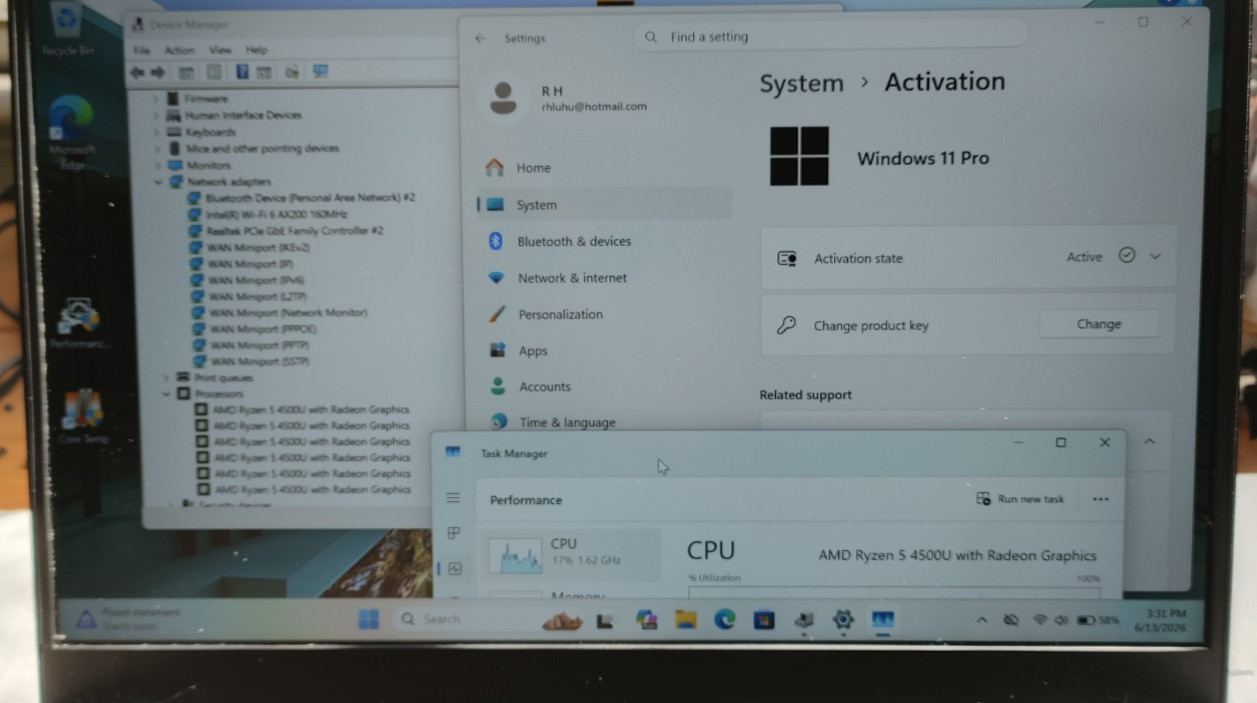This screenshot has width=1257, height=703.
Task: Expand Human Interface Devices in Device Manager
Action: [x=156, y=115]
